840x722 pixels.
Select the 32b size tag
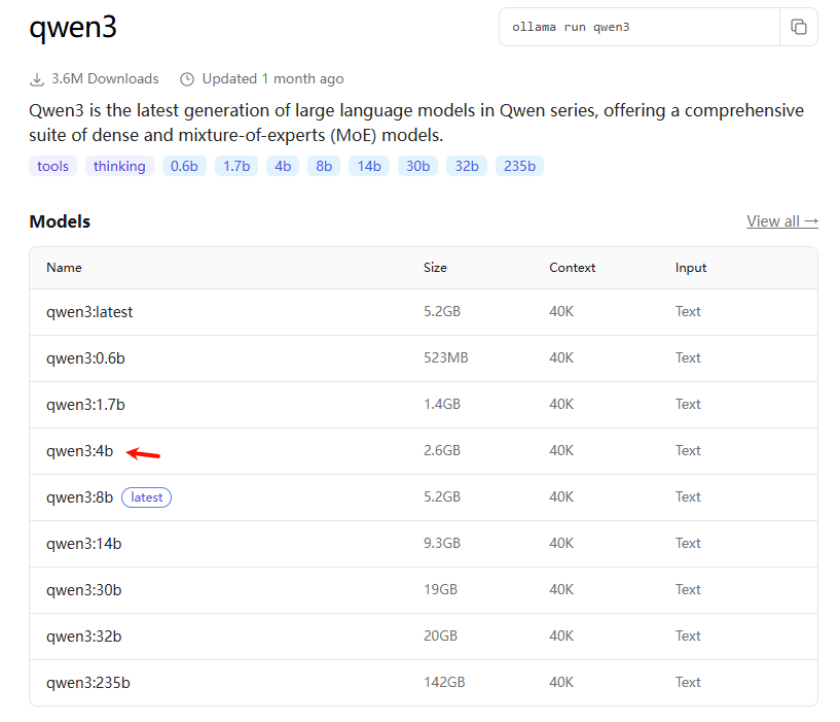(467, 166)
